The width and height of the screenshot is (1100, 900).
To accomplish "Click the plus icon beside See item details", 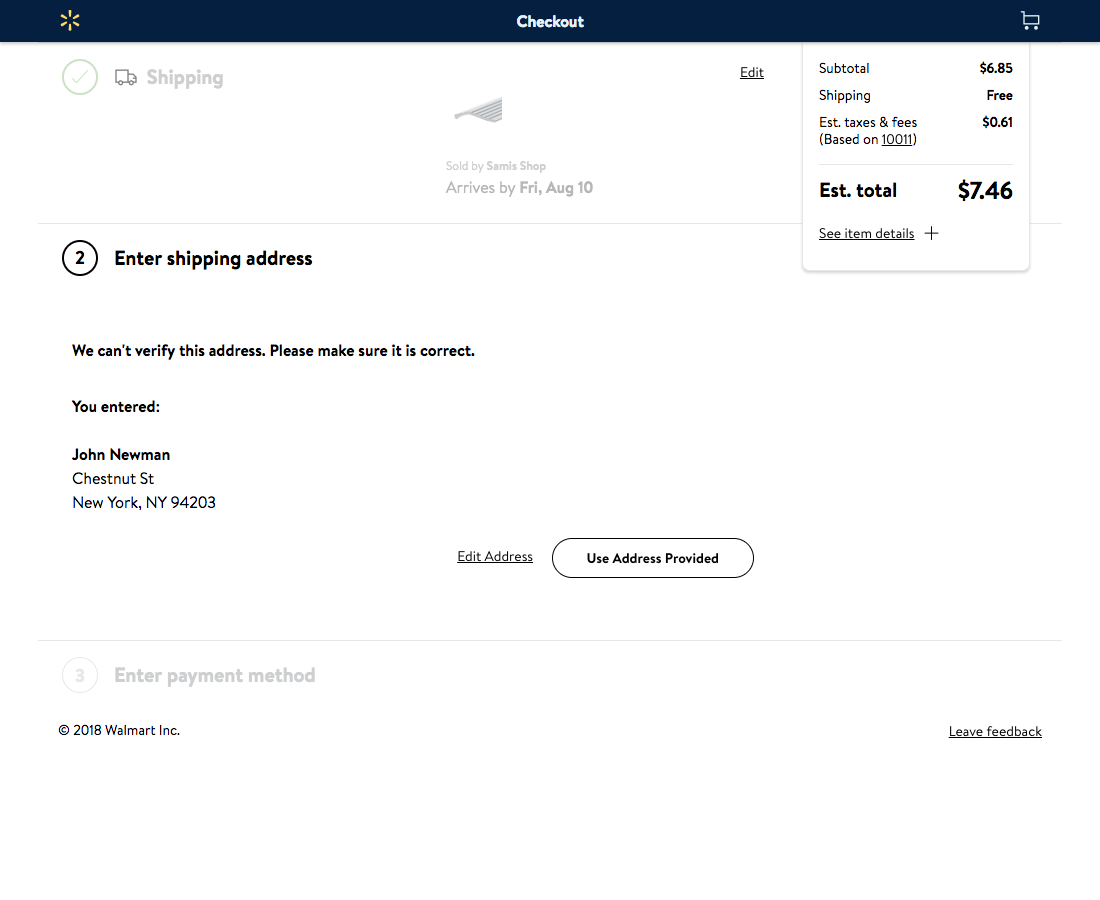I will (931, 232).
